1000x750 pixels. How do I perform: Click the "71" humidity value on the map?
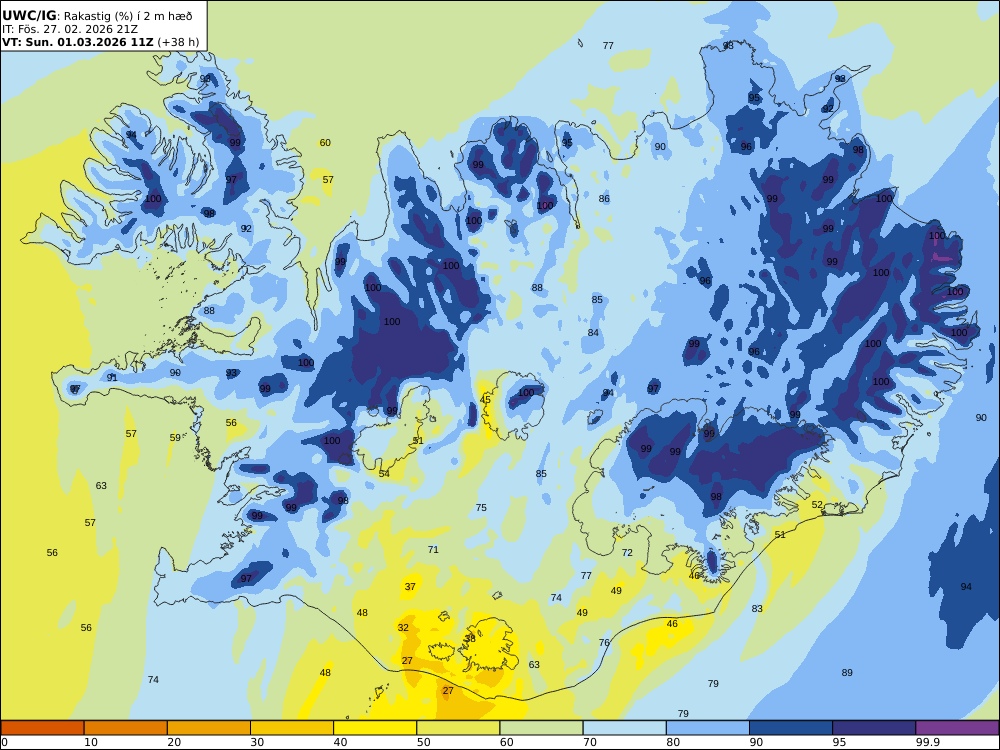433,549
